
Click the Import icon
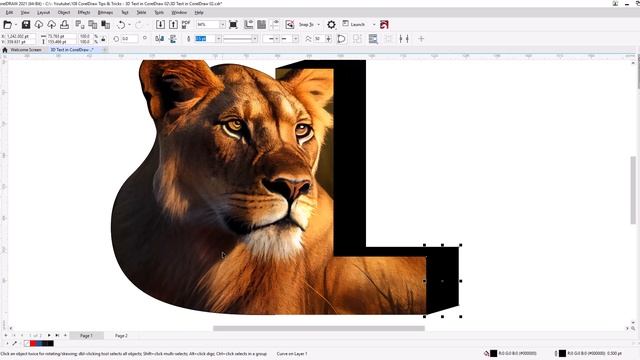point(160,25)
